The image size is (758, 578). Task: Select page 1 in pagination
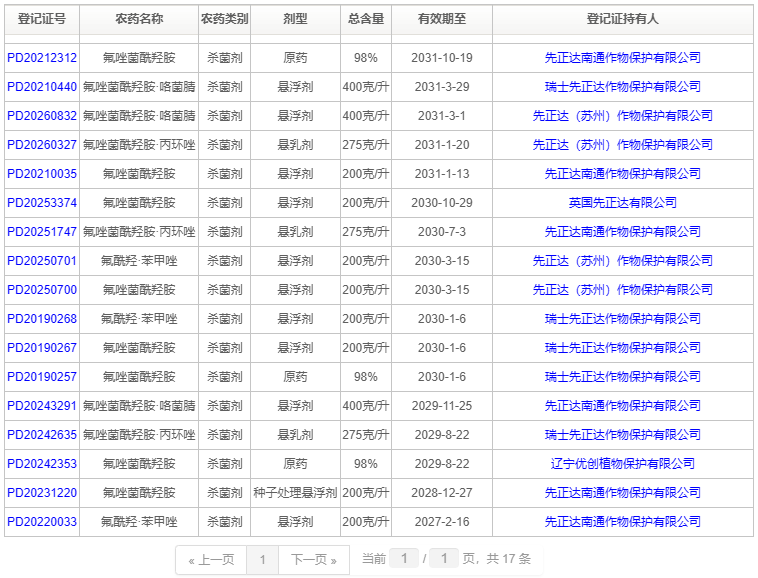[262, 560]
